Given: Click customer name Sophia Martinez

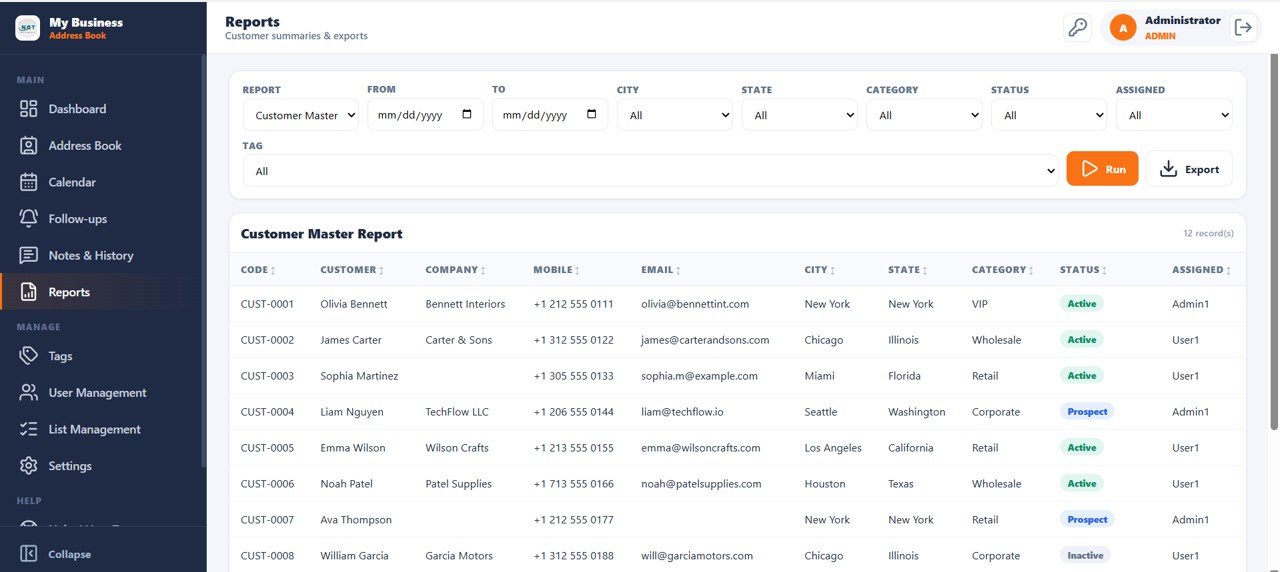Looking at the screenshot, I should coord(359,376).
